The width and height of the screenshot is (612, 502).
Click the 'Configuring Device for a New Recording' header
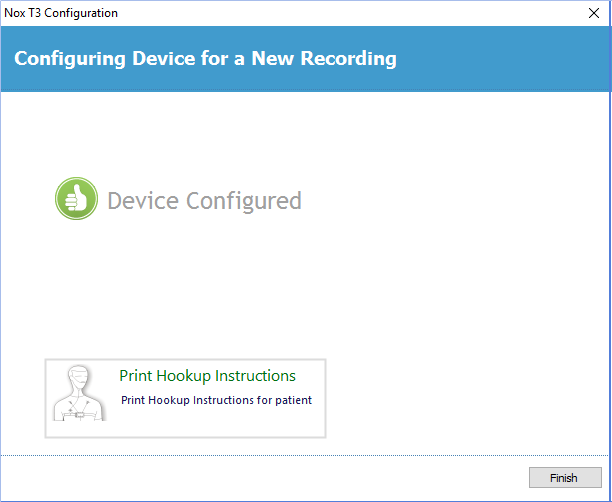(205, 58)
